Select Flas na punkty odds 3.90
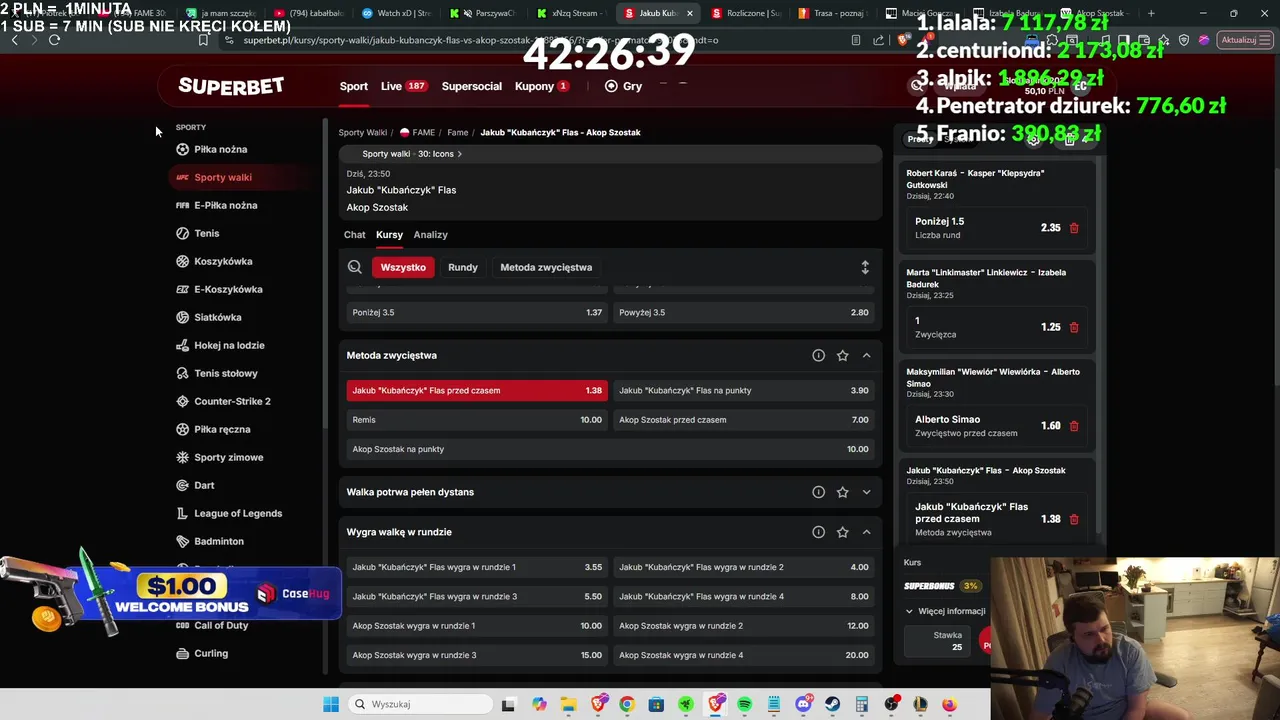1280x720 pixels. 743,391
